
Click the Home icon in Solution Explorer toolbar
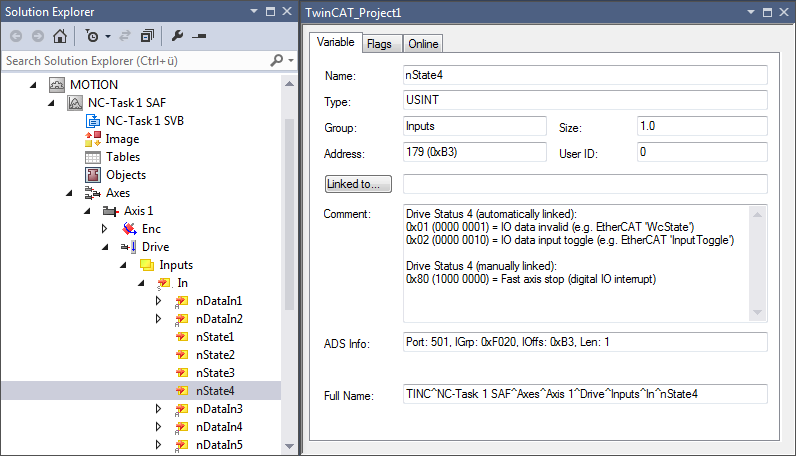59,36
